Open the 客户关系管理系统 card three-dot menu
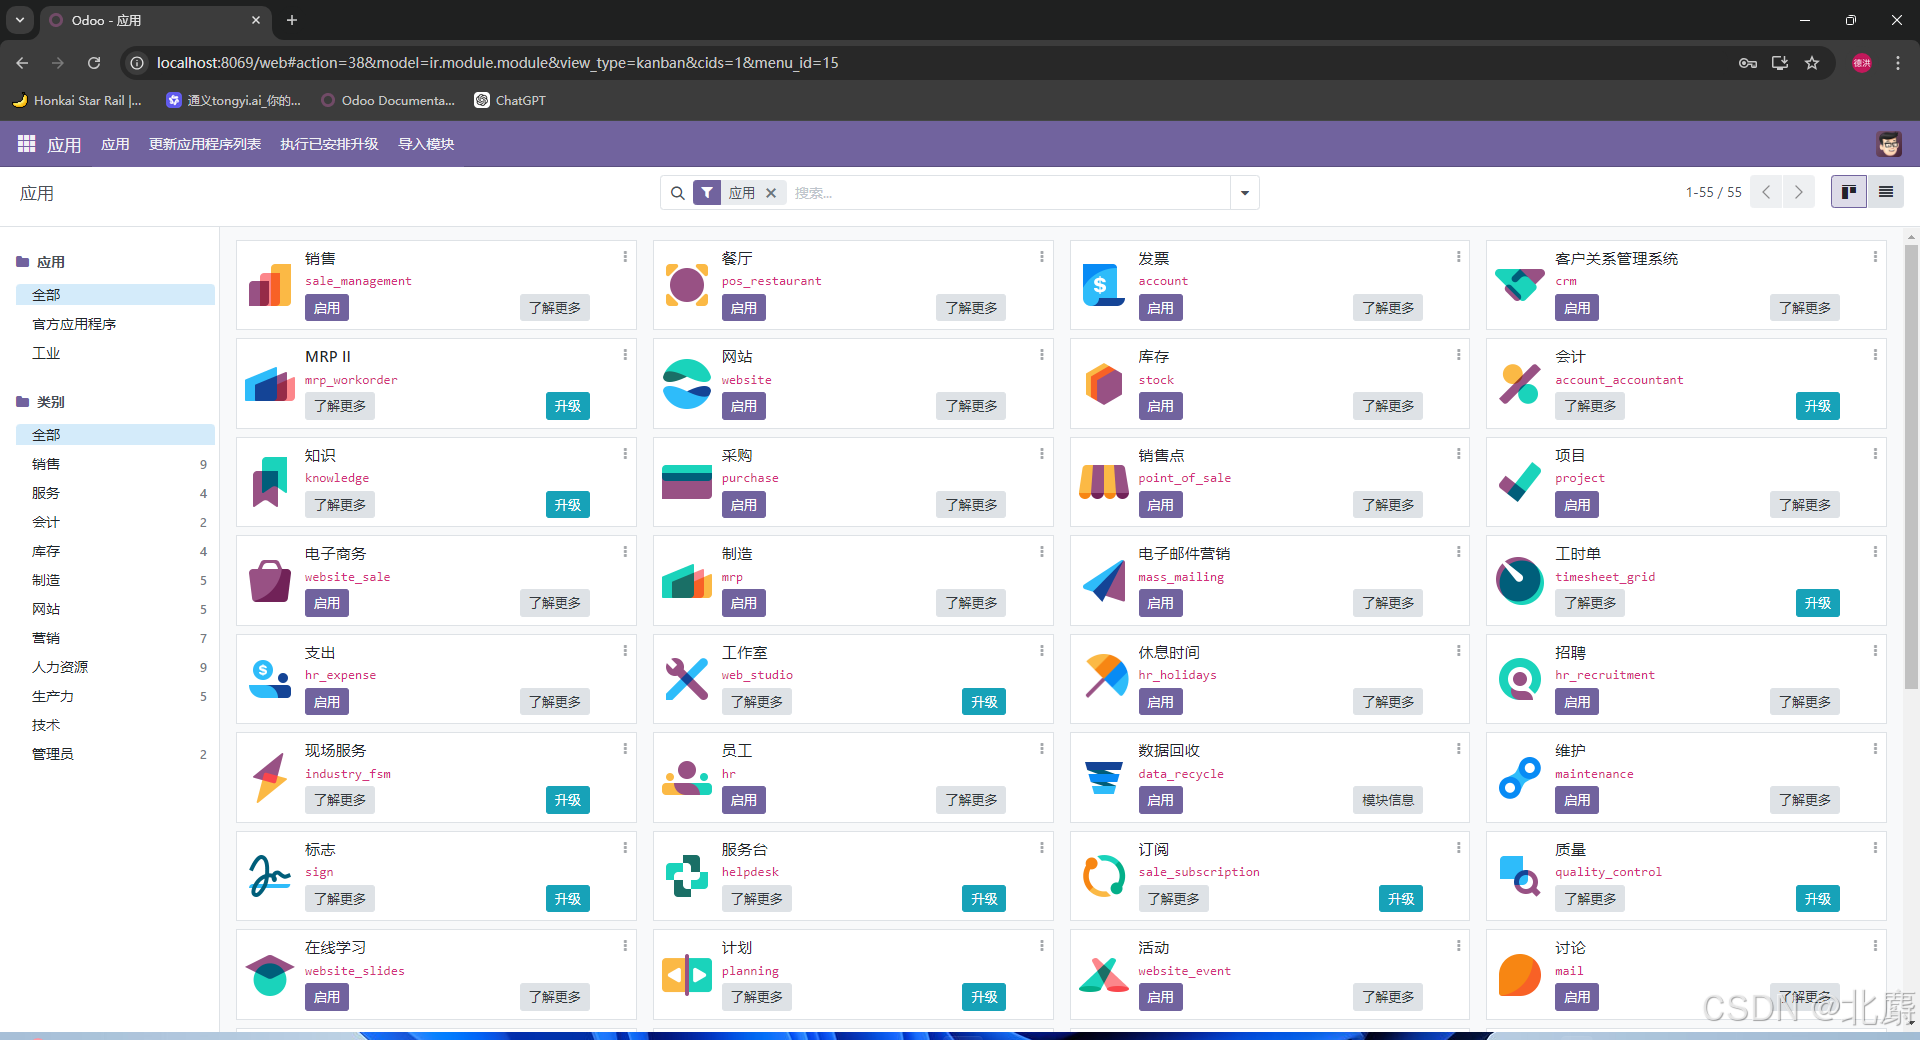 pos(1875,257)
